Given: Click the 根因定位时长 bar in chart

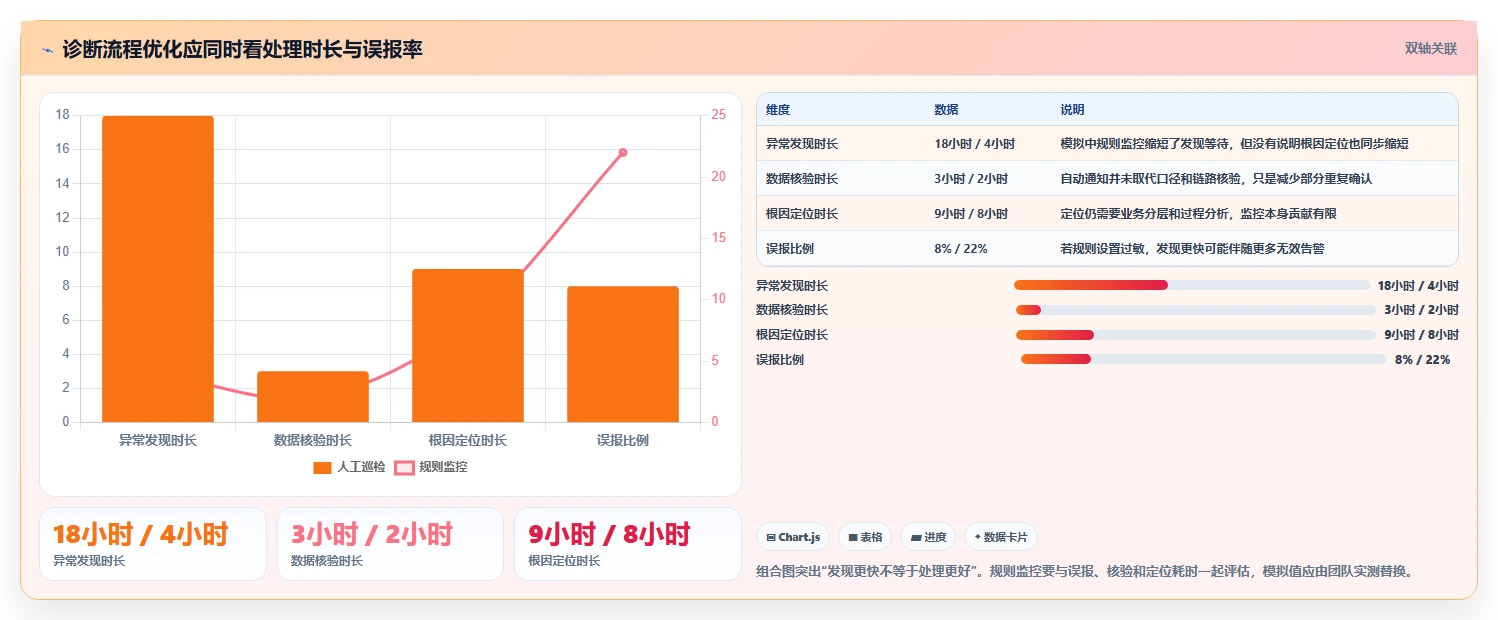Looking at the screenshot, I should 468,345.
